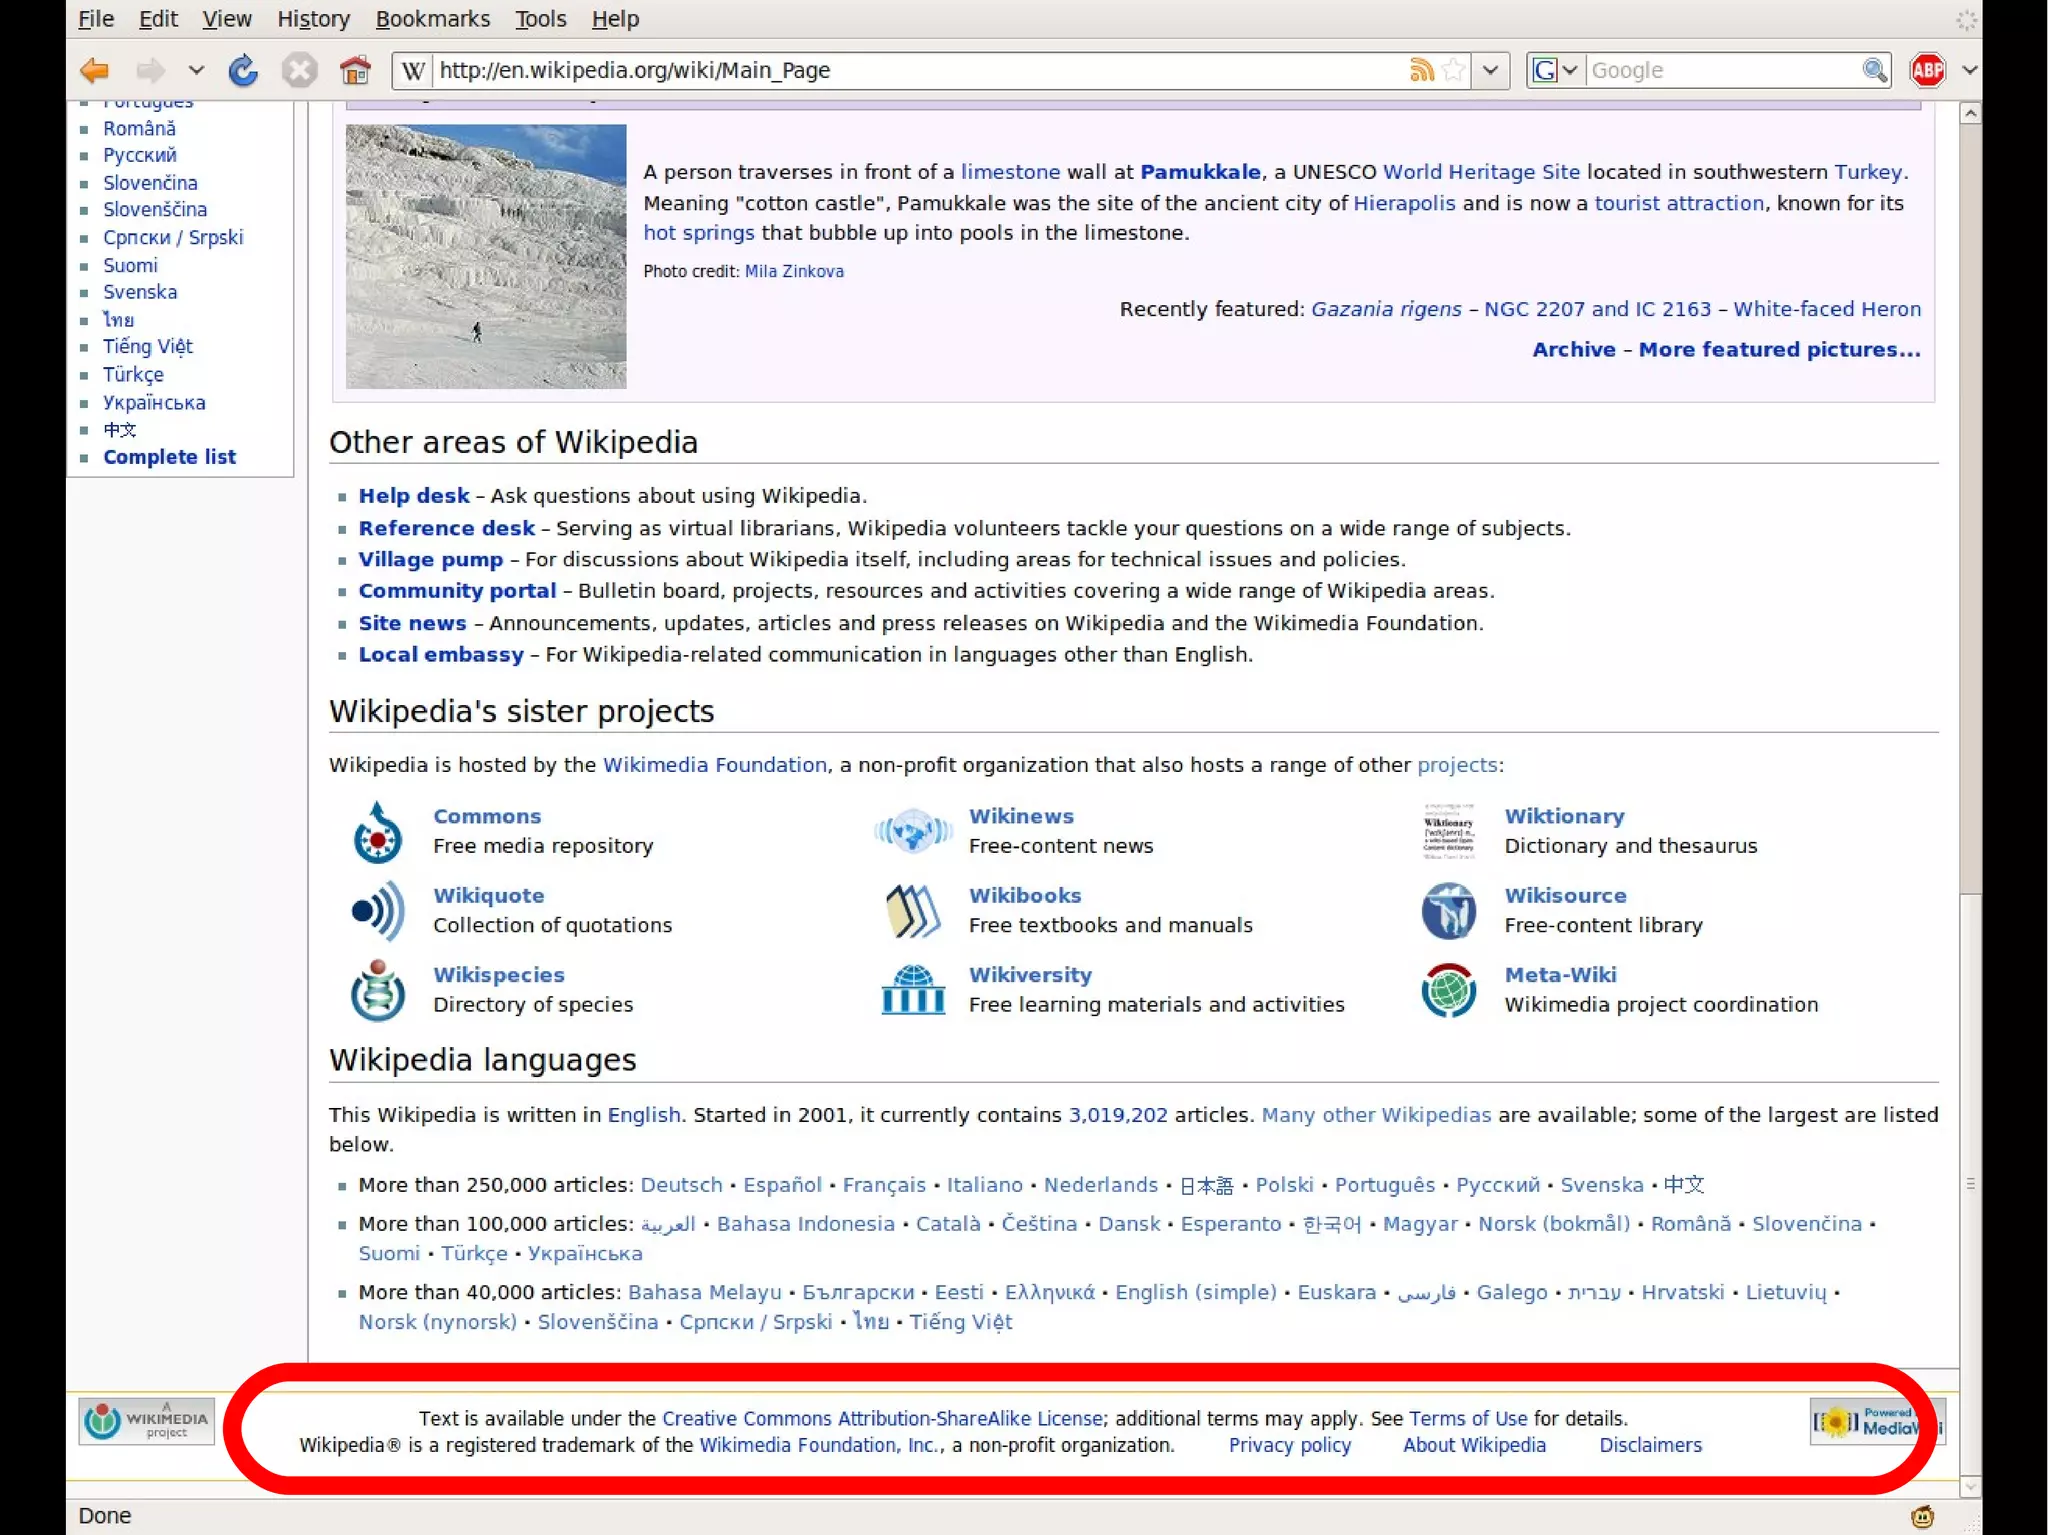Screen dimensions: 2048x1535
Task: Go to browser Home page icon
Action: point(354,70)
